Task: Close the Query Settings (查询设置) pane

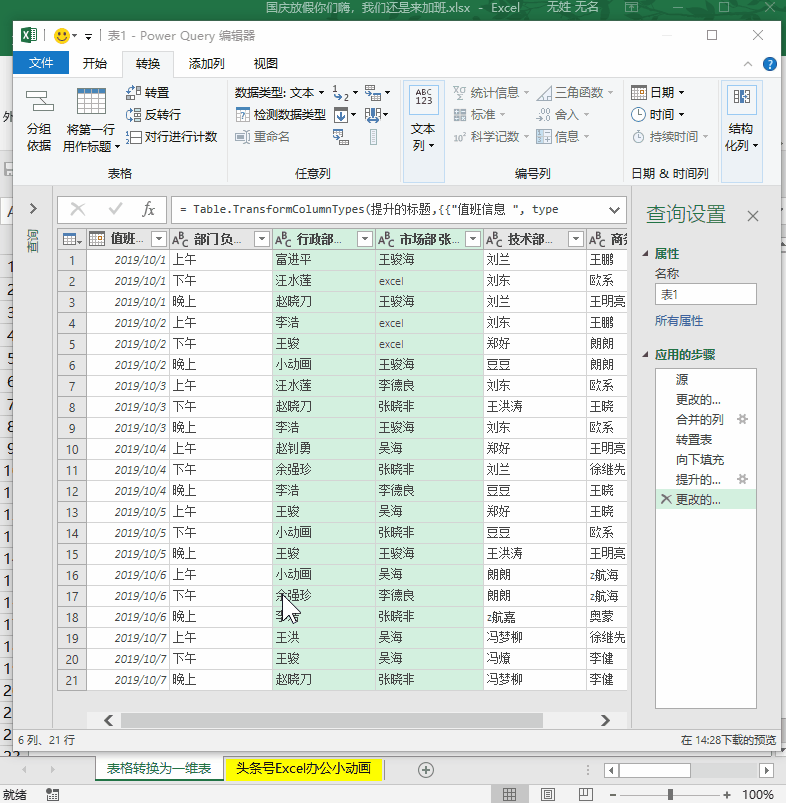Action: tap(752, 216)
